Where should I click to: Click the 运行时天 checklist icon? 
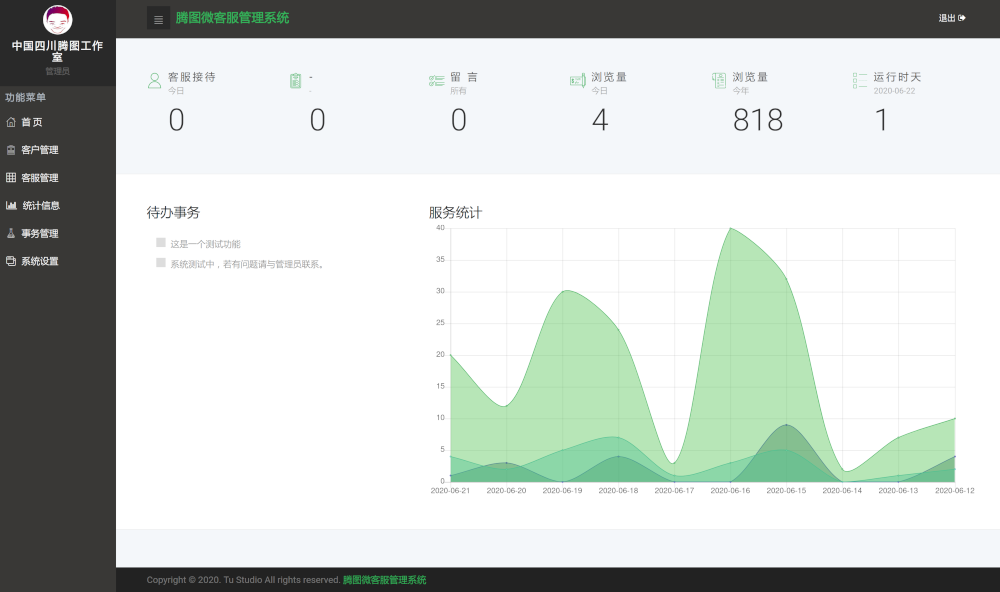[860, 81]
